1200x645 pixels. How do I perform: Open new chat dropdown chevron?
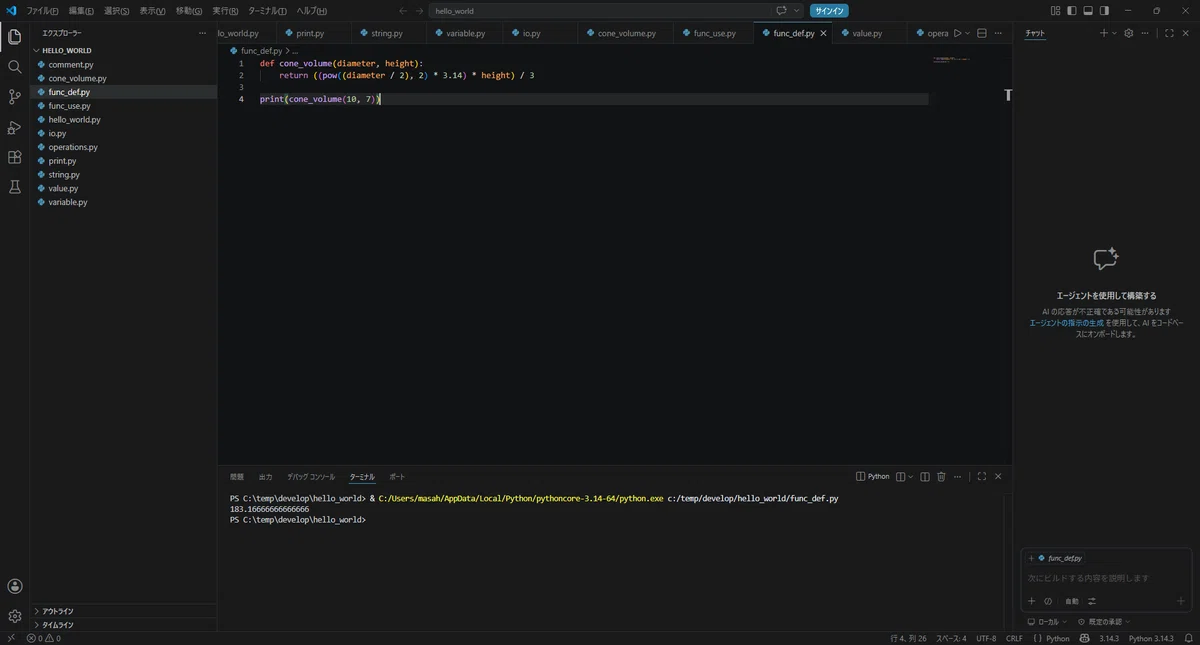coord(1114,33)
